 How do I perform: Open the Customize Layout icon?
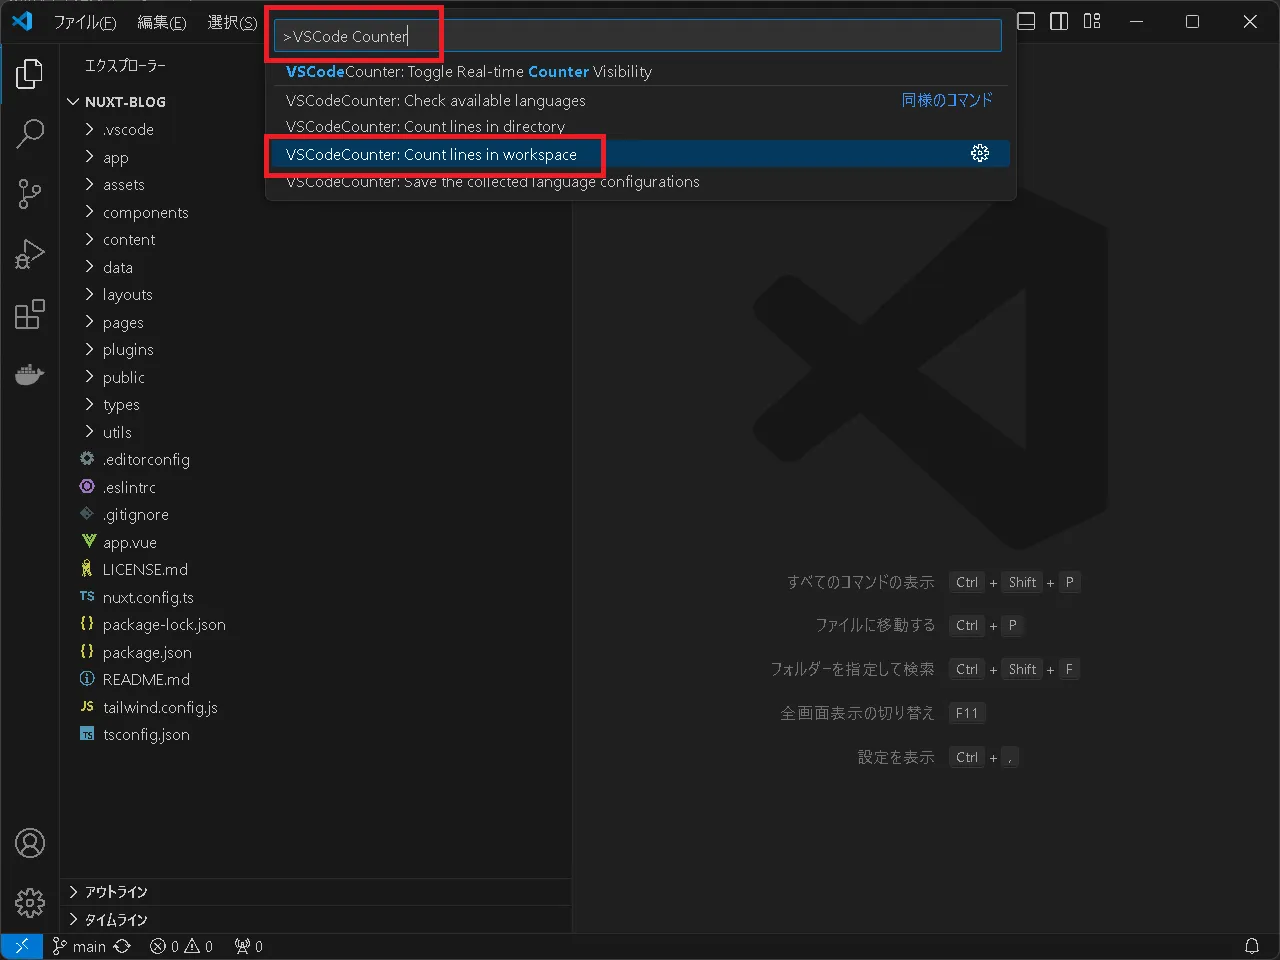pyautogui.click(x=1092, y=21)
